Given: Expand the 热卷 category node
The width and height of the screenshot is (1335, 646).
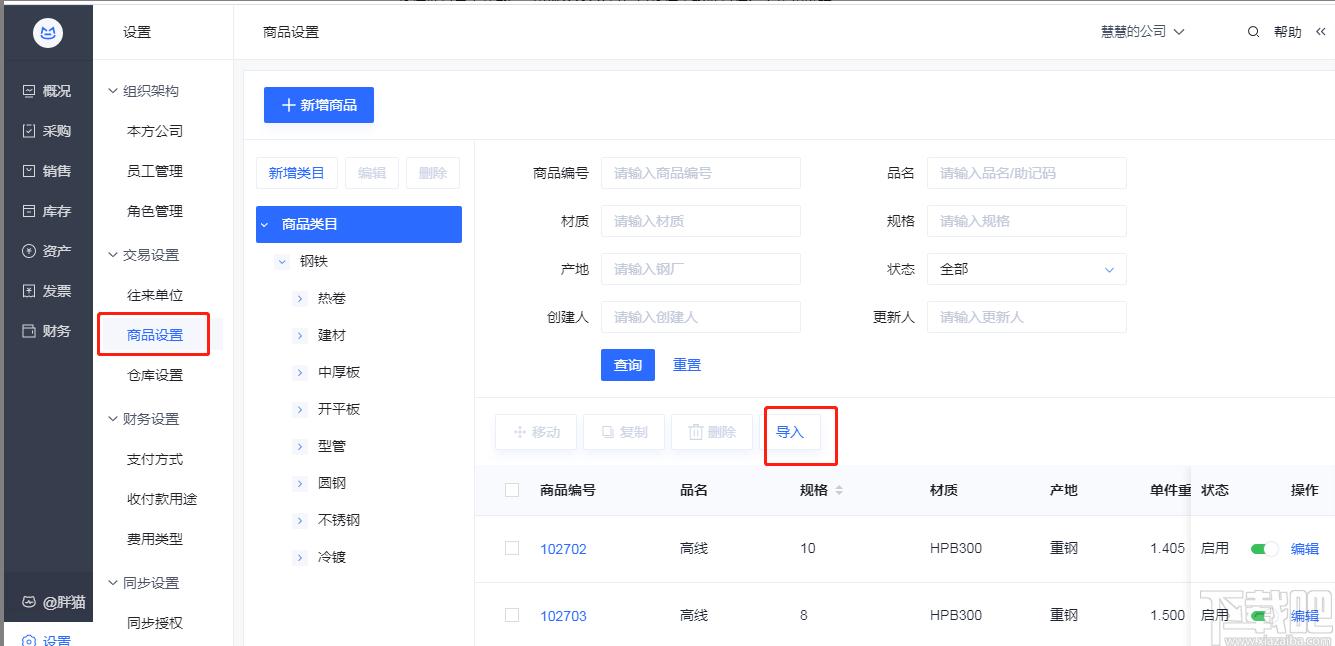Looking at the screenshot, I should 299,298.
